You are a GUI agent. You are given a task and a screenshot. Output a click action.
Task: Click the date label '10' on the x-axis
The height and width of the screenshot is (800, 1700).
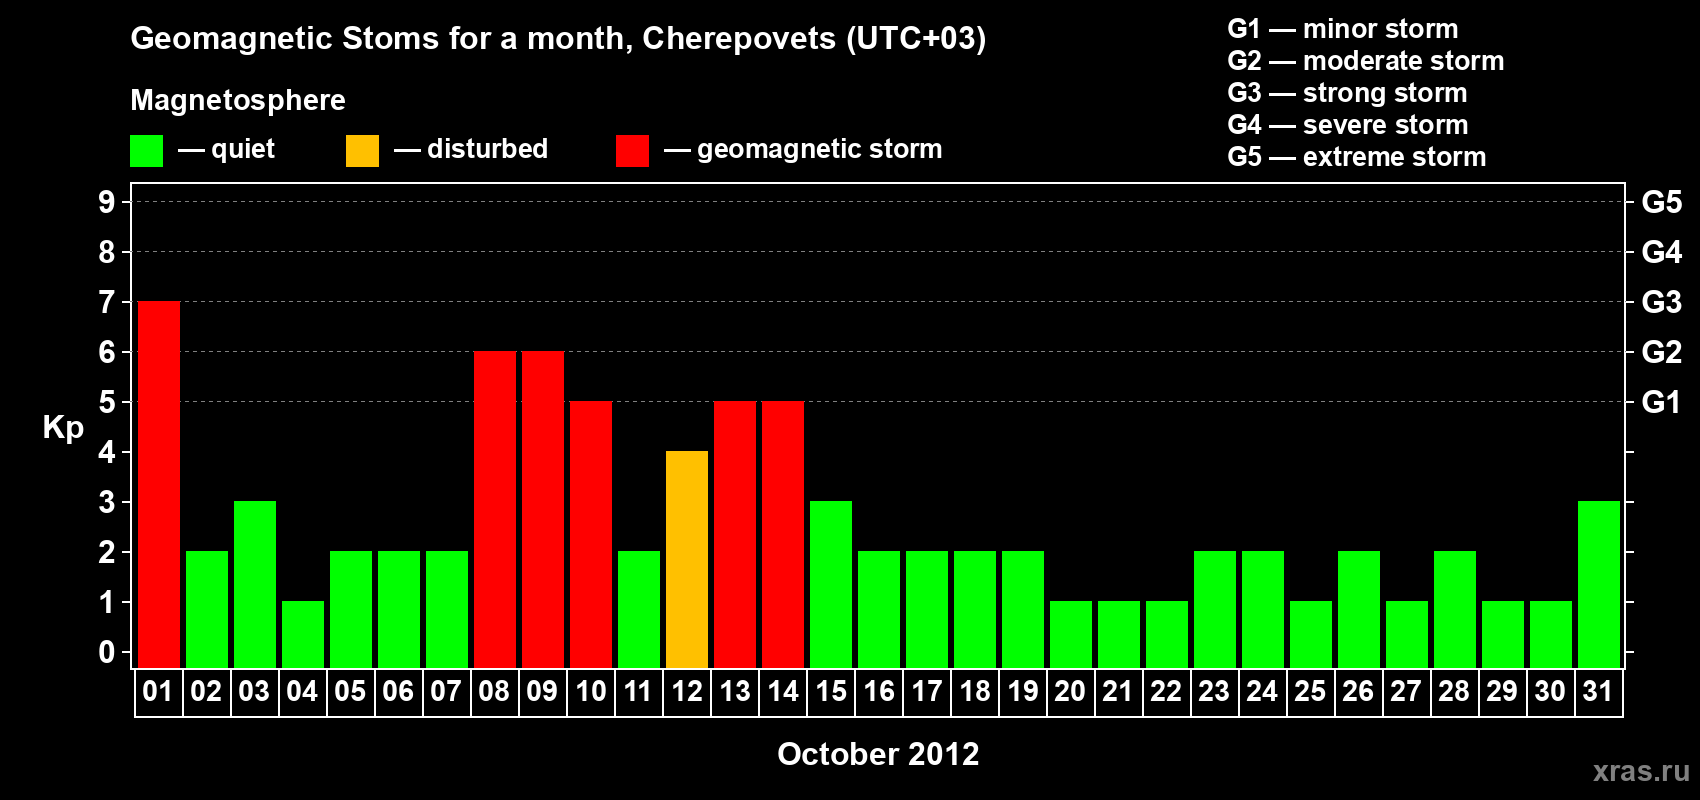[x=591, y=692]
